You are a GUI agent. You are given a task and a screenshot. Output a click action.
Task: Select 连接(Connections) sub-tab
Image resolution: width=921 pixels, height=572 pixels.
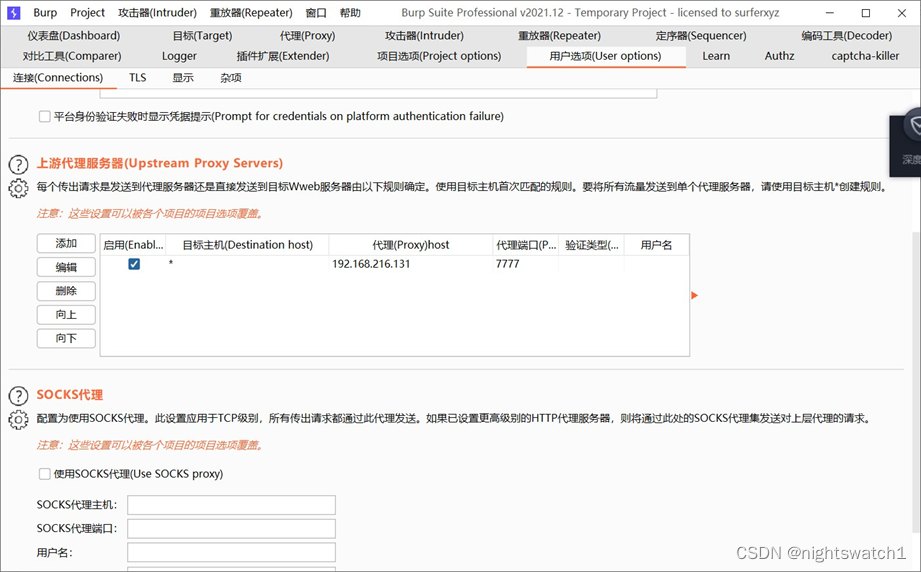click(58, 78)
